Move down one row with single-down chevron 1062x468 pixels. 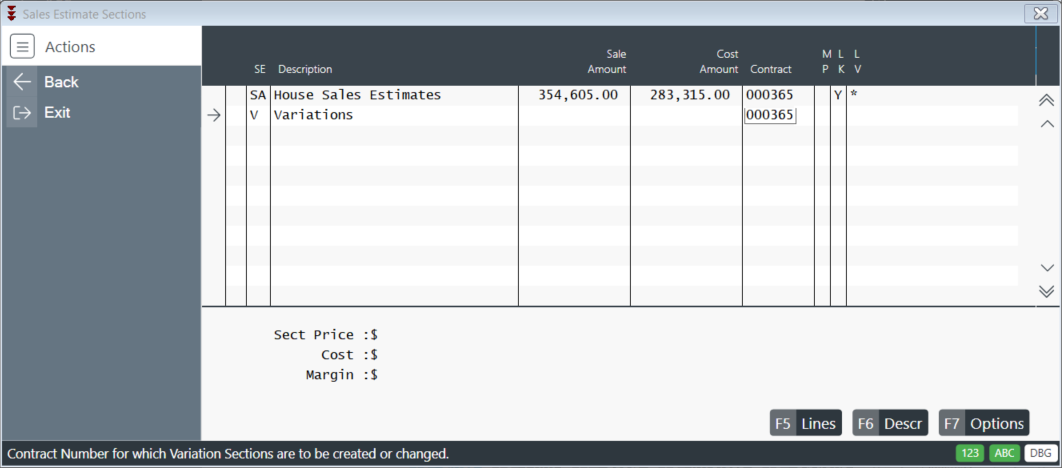(1046, 268)
